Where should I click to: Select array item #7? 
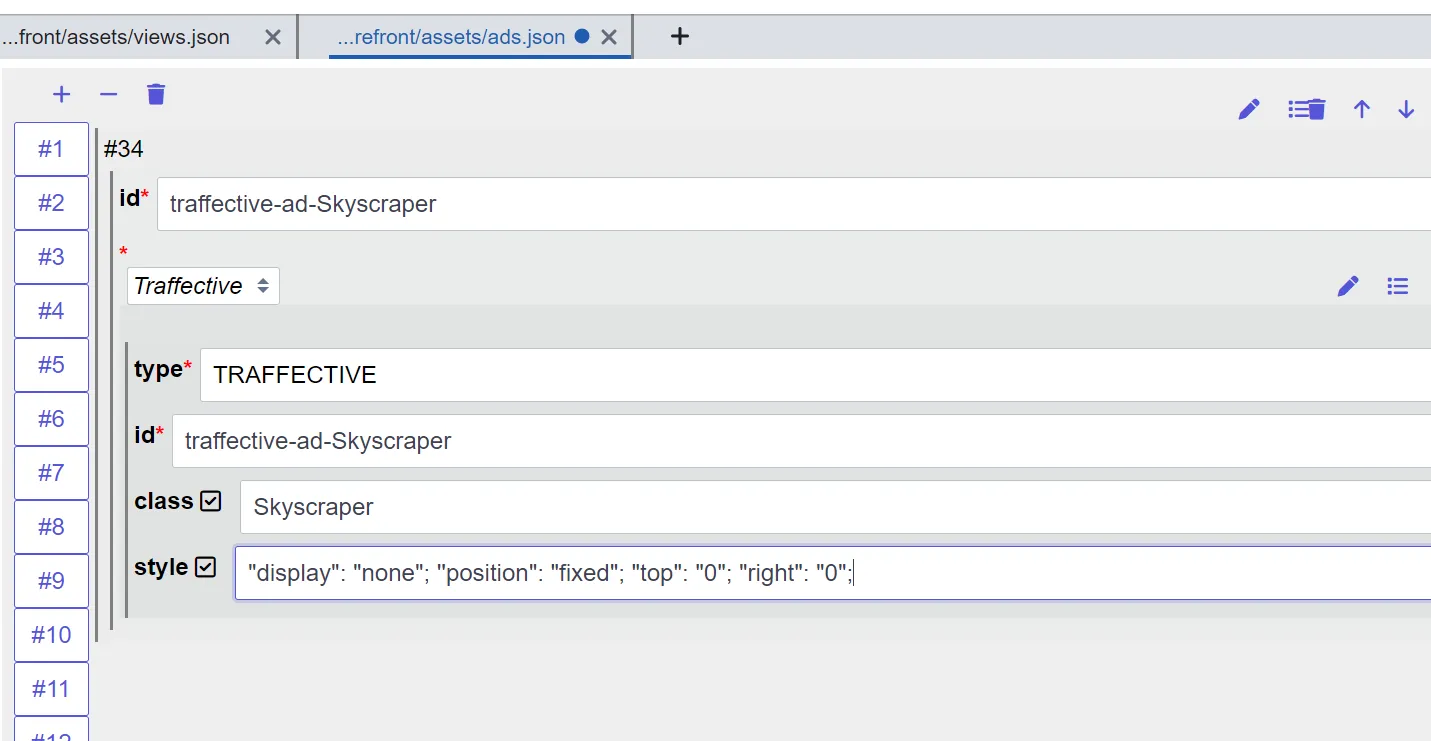tap(51, 473)
